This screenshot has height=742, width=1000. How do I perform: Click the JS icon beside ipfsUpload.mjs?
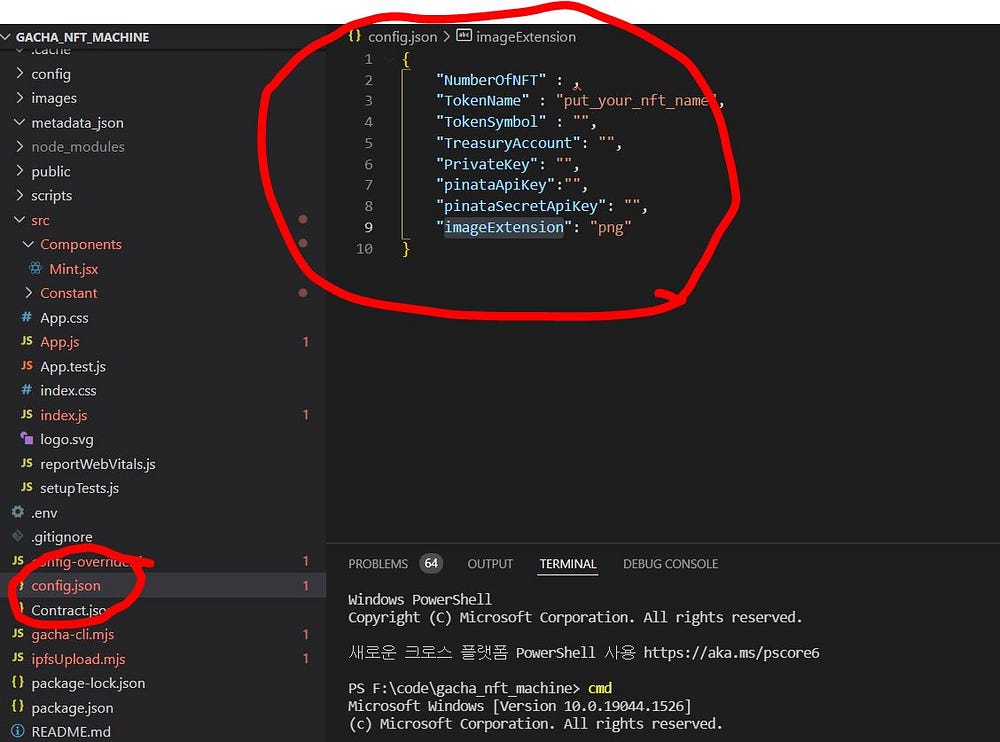pyautogui.click(x=18, y=658)
